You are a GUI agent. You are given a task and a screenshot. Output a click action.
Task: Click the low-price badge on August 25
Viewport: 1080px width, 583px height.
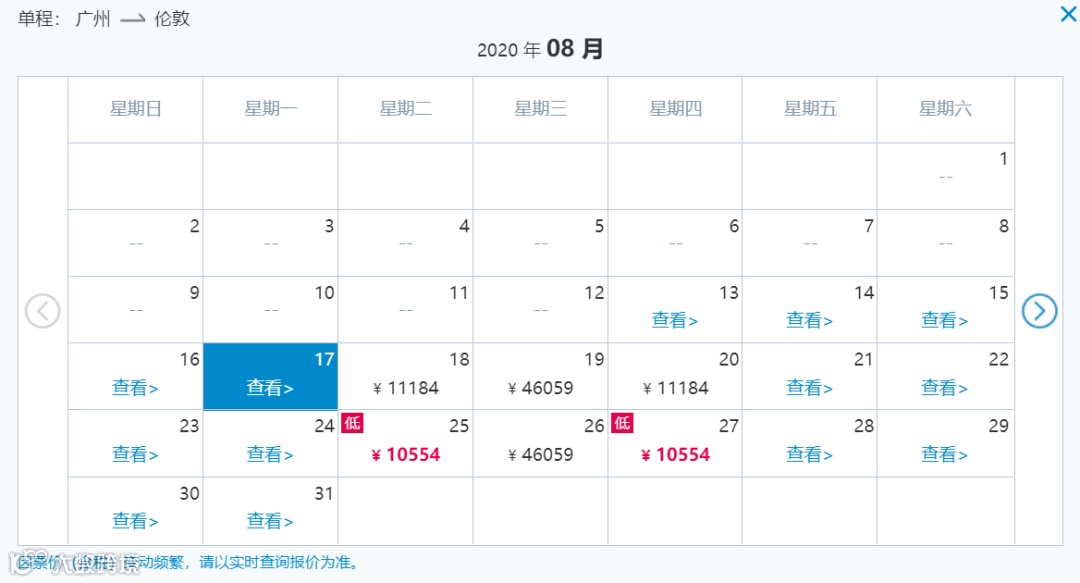pyautogui.click(x=353, y=423)
